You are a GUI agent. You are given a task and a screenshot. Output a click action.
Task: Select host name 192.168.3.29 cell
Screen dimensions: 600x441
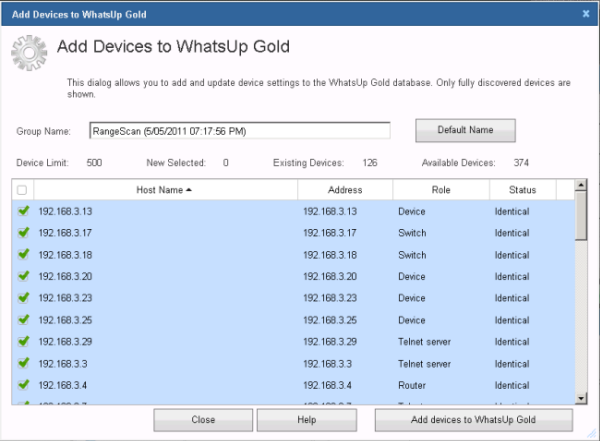(65, 342)
